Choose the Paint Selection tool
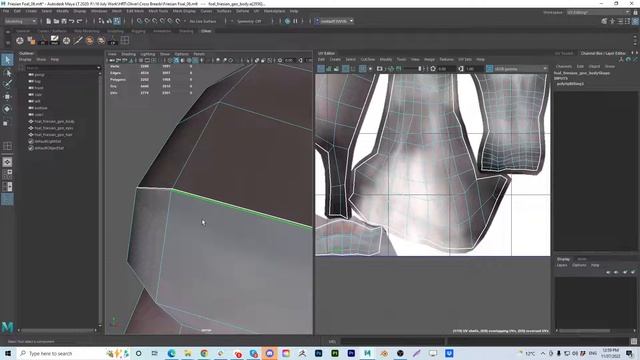The image size is (640, 360). 7,84
